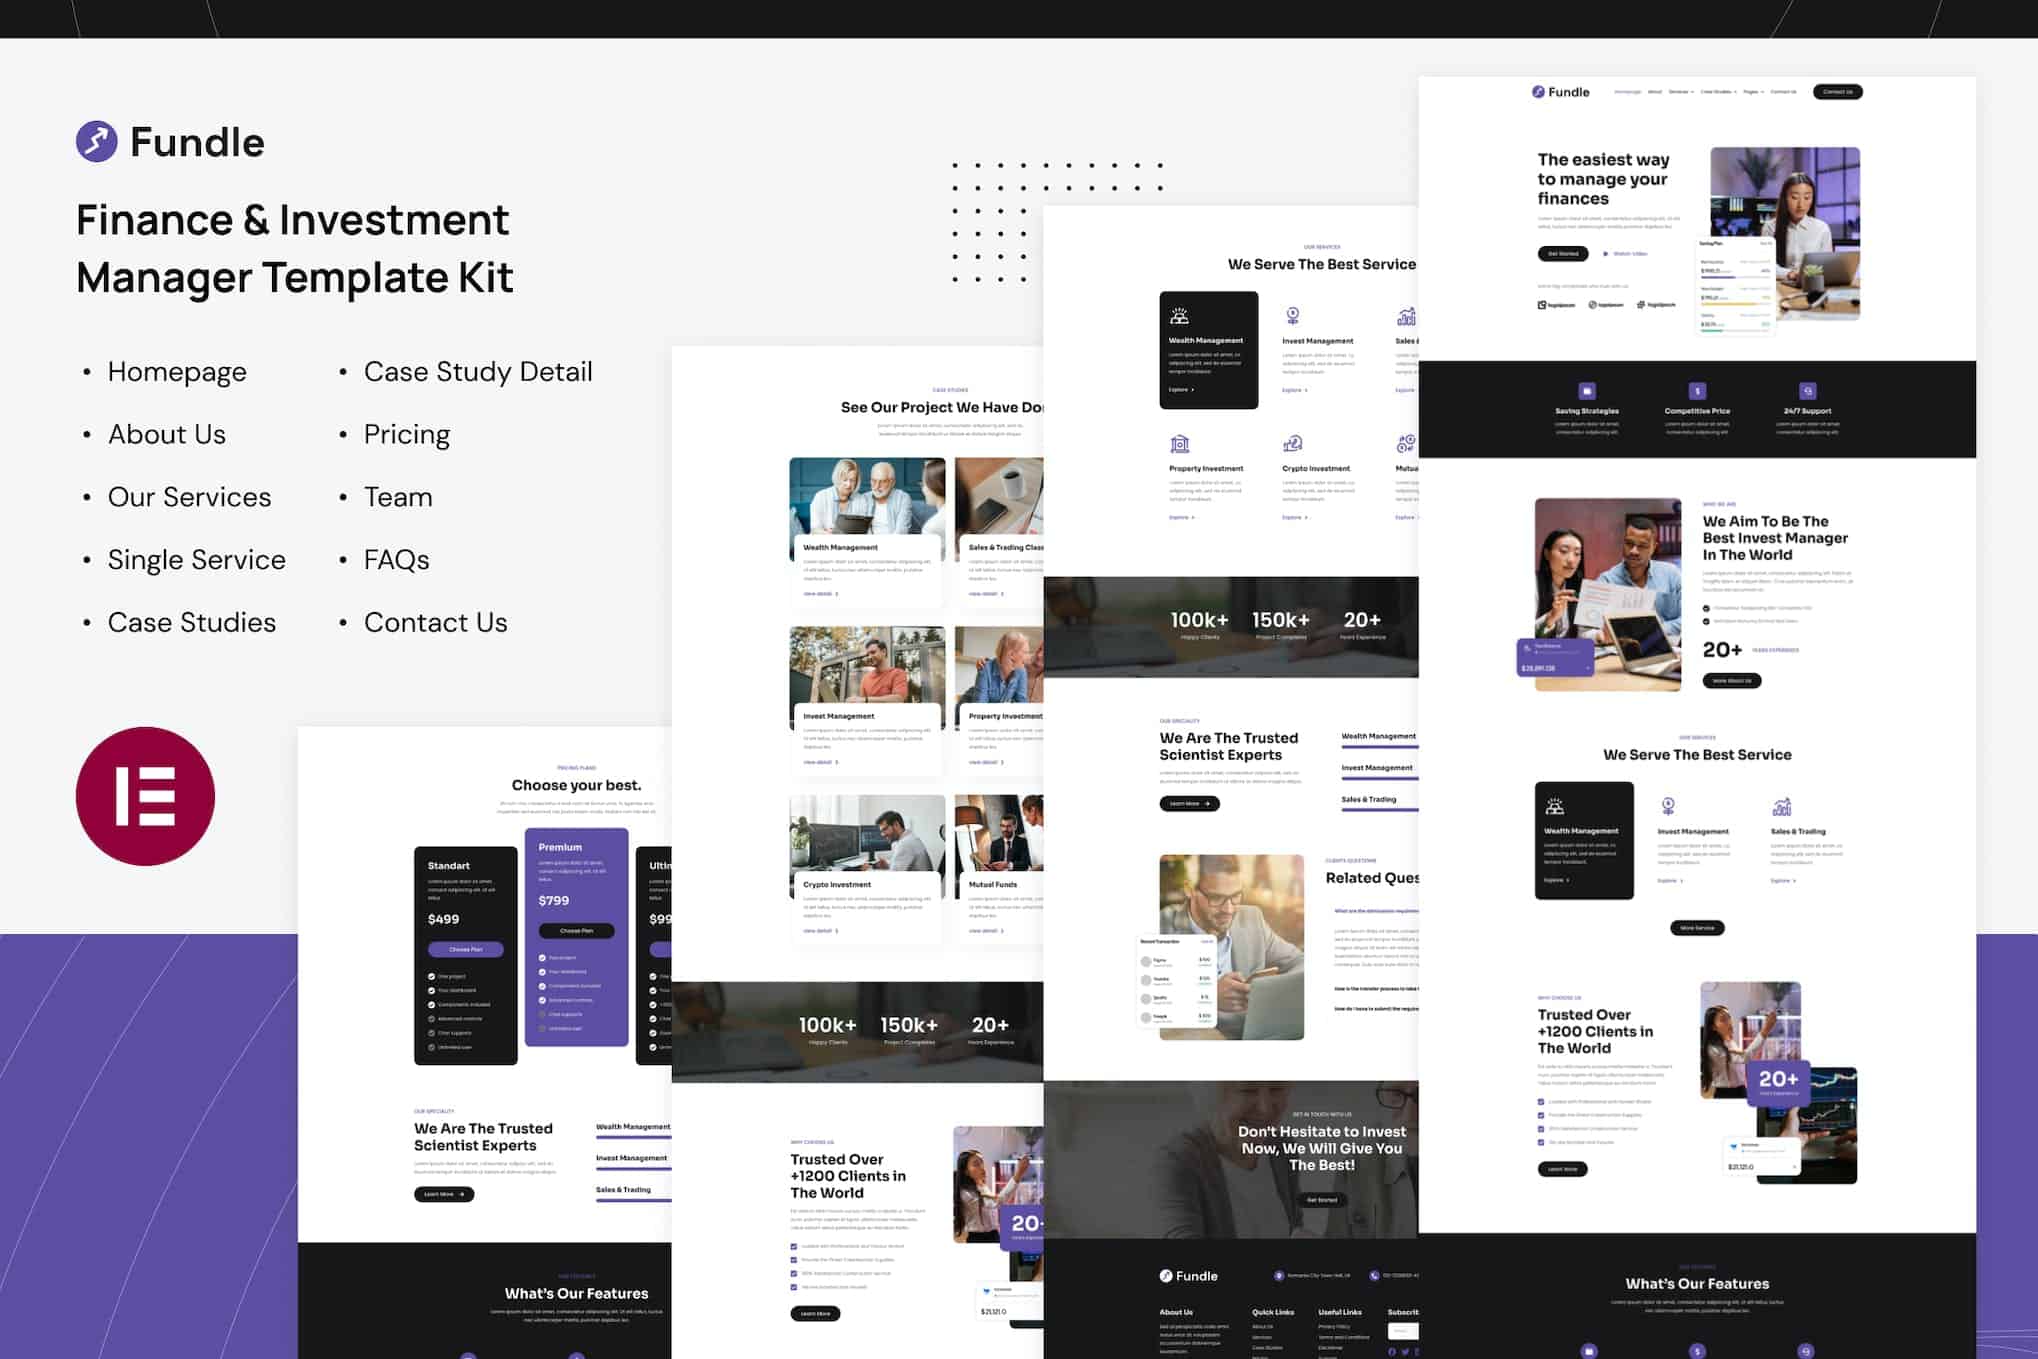
Task: Click the Twitter icon in the footer
Action: 1404,1352
